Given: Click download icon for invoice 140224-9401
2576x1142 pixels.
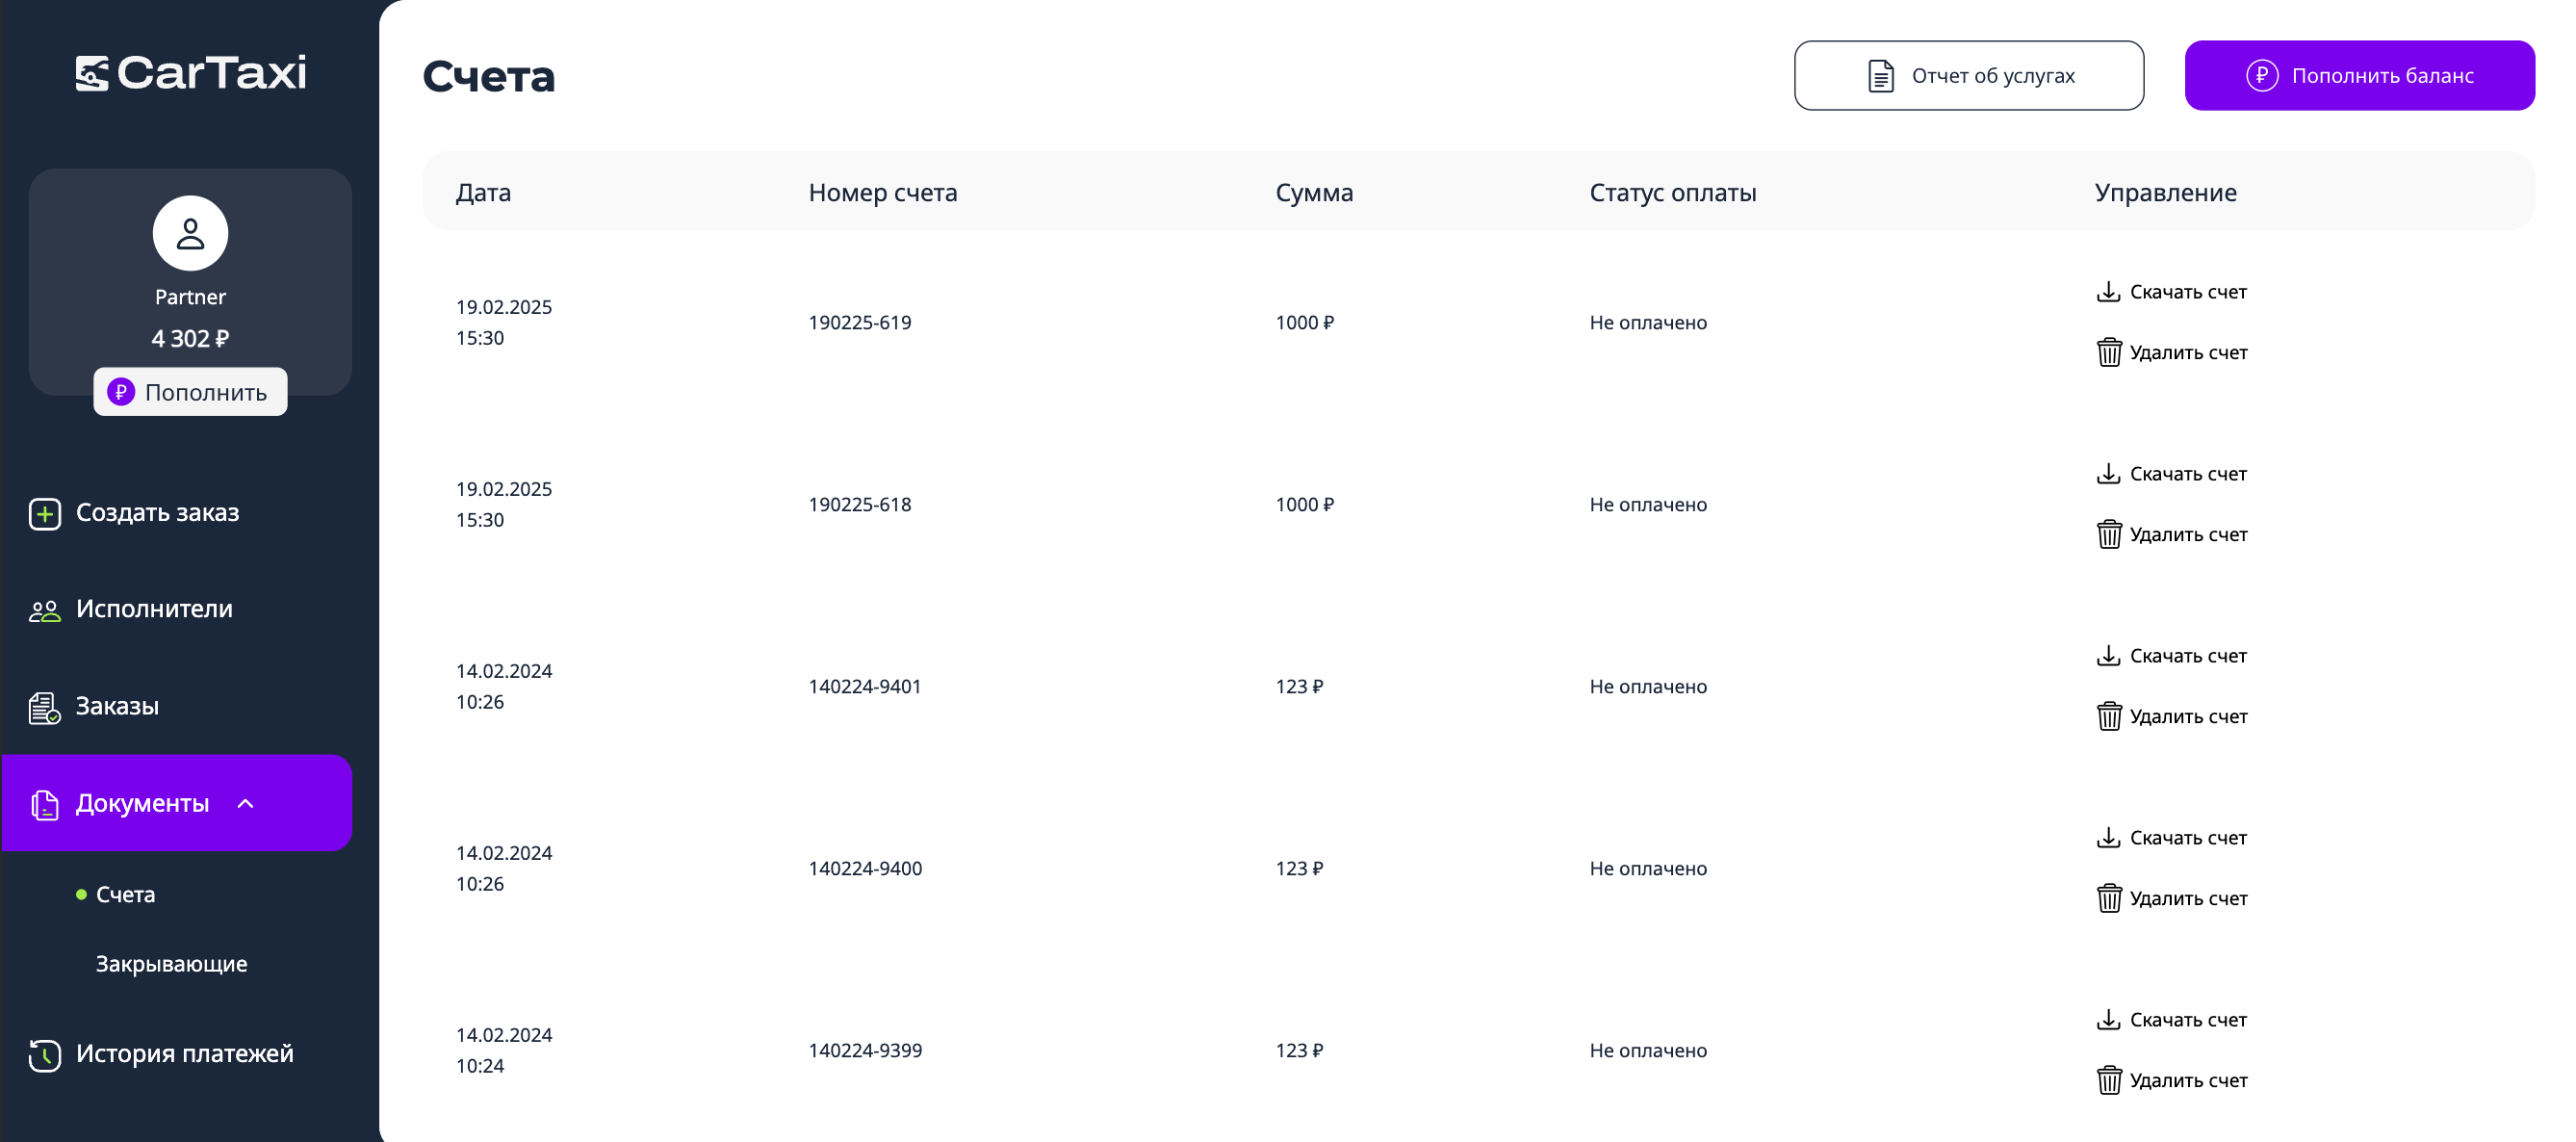Looking at the screenshot, I should click(x=2108, y=655).
